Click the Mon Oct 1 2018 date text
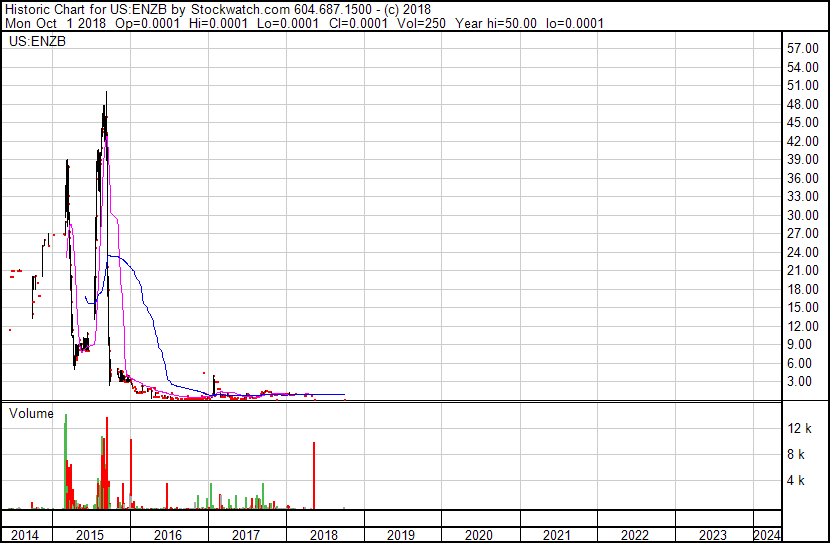 tap(56, 24)
